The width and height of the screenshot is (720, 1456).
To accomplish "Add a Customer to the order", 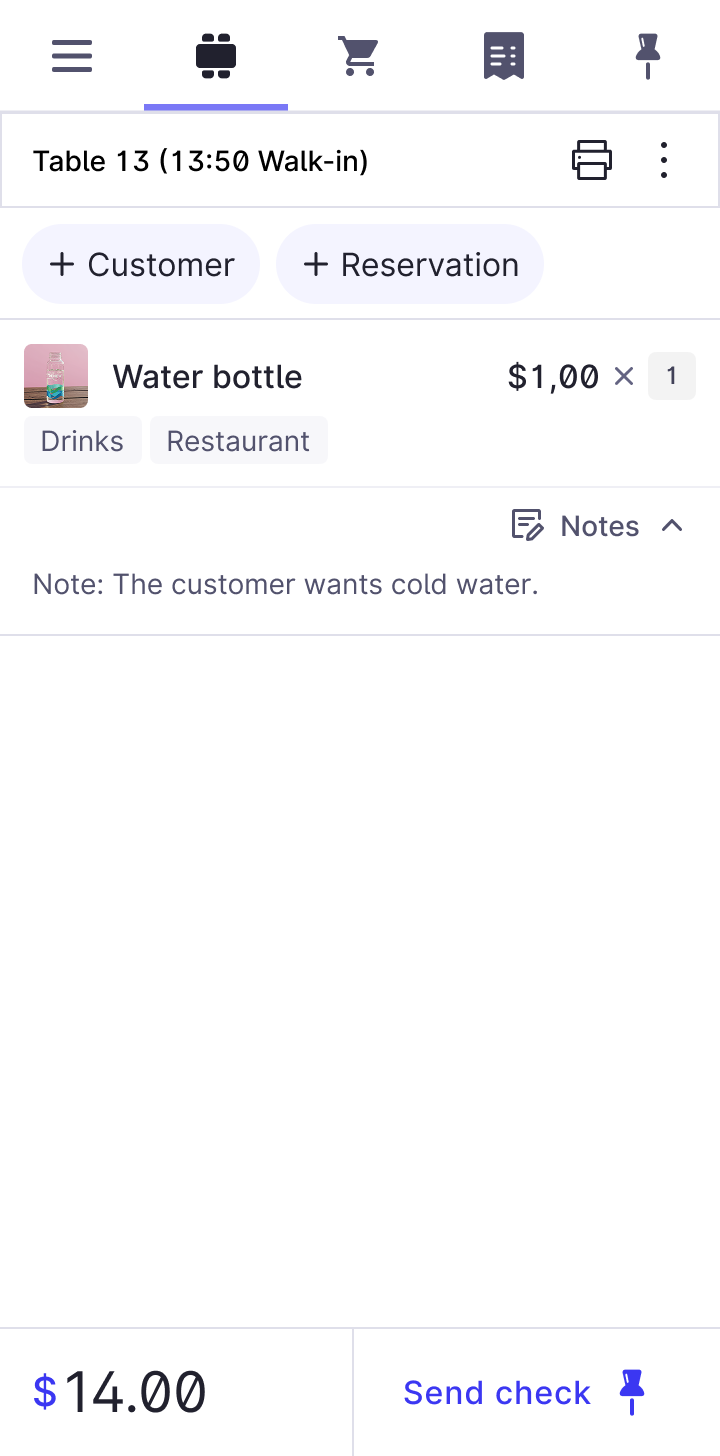I will [x=141, y=264].
